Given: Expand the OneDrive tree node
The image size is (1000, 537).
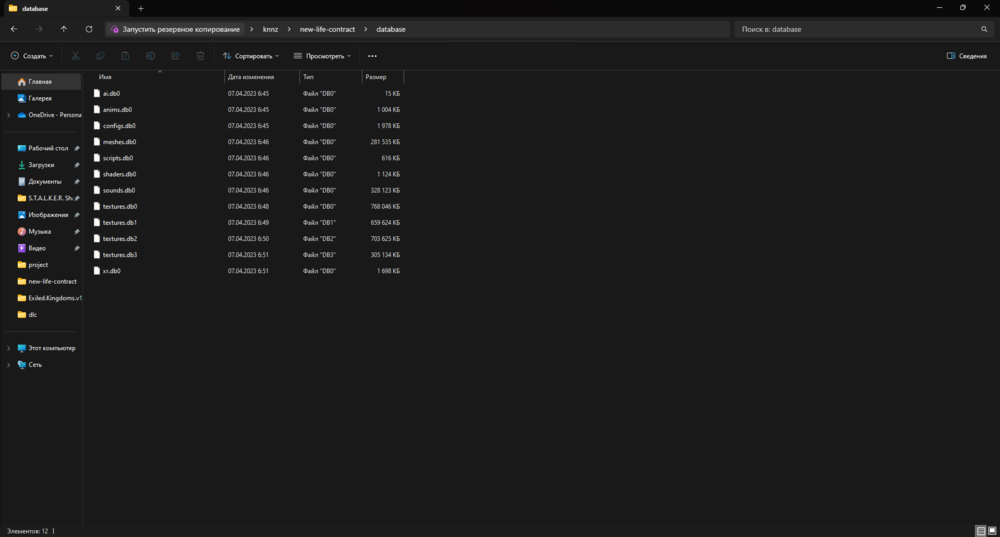Looking at the screenshot, I should [8, 115].
